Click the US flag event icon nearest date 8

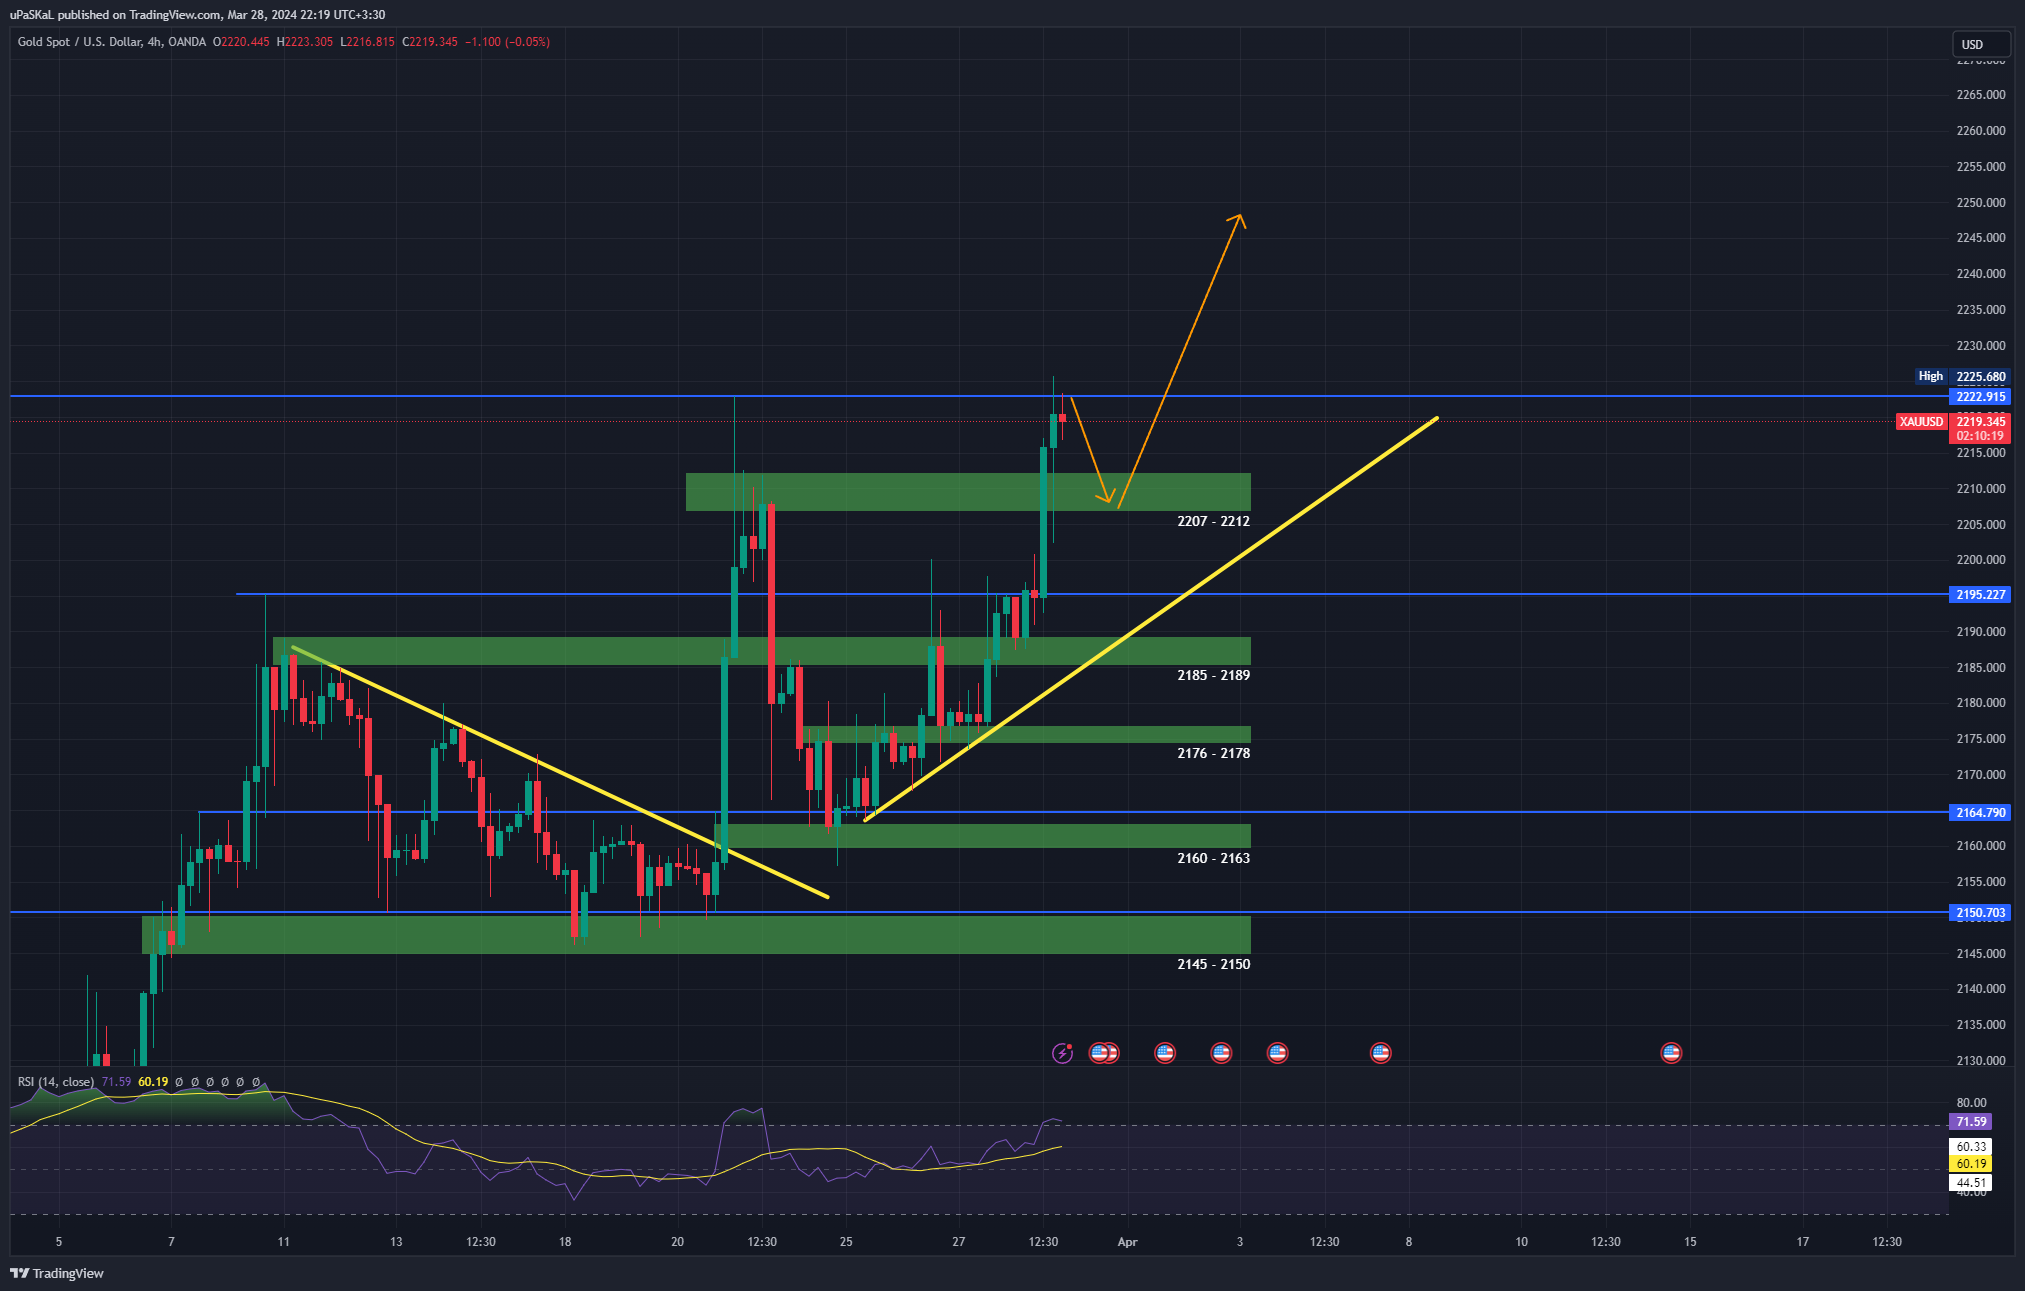tap(1381, 1052)
